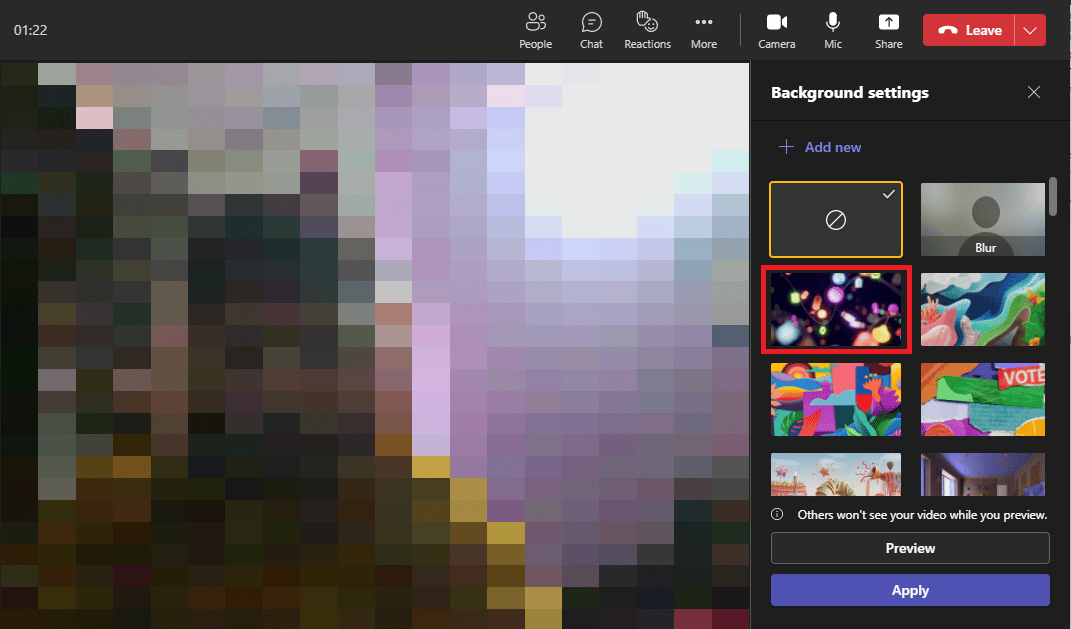Open the Reactions menu

[647, 31]
